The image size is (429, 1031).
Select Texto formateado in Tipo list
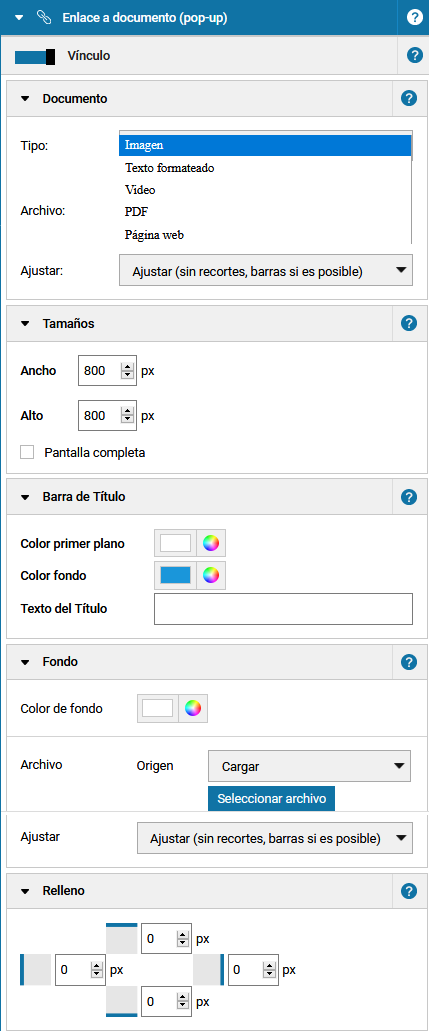(x=170, y=168)
